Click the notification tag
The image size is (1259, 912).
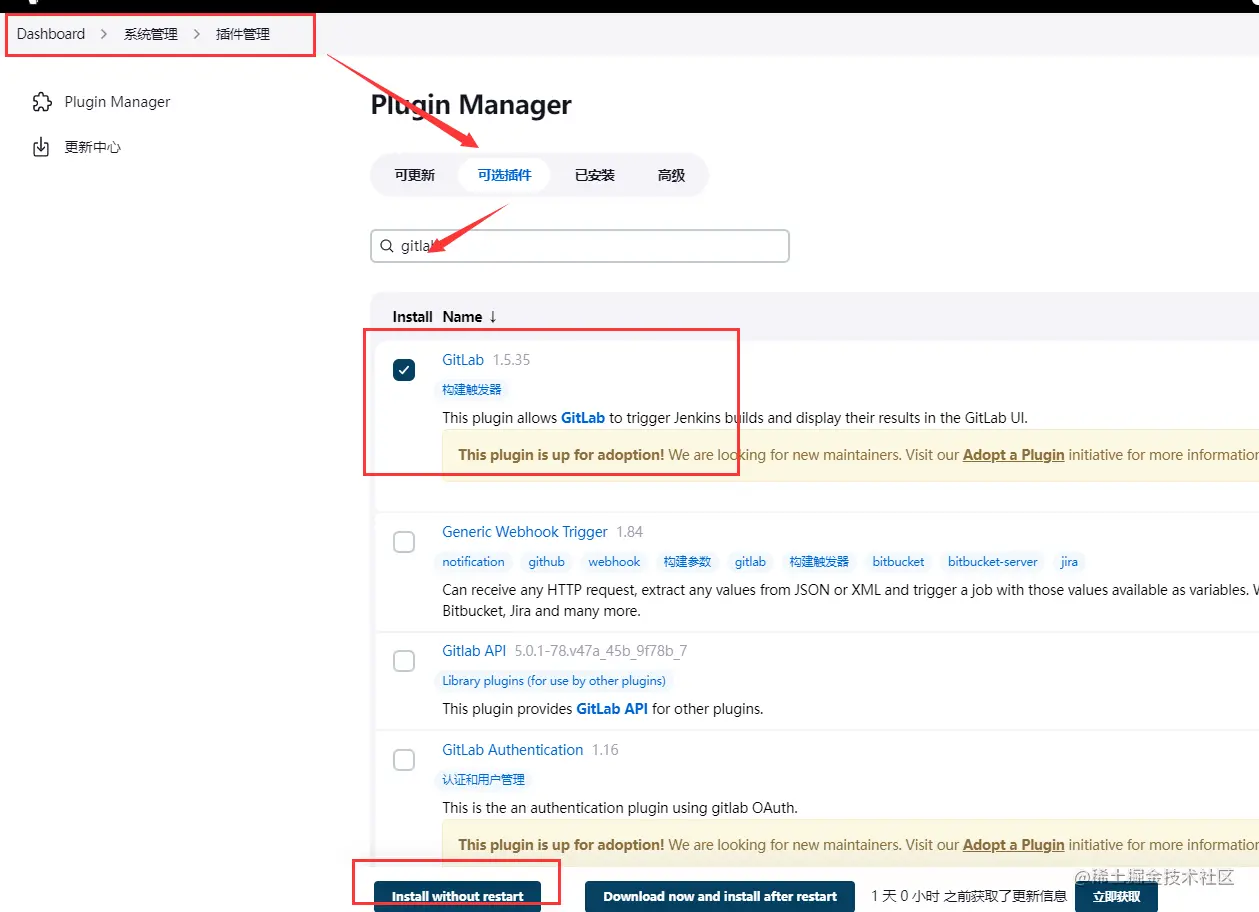(x=473, y=562)
